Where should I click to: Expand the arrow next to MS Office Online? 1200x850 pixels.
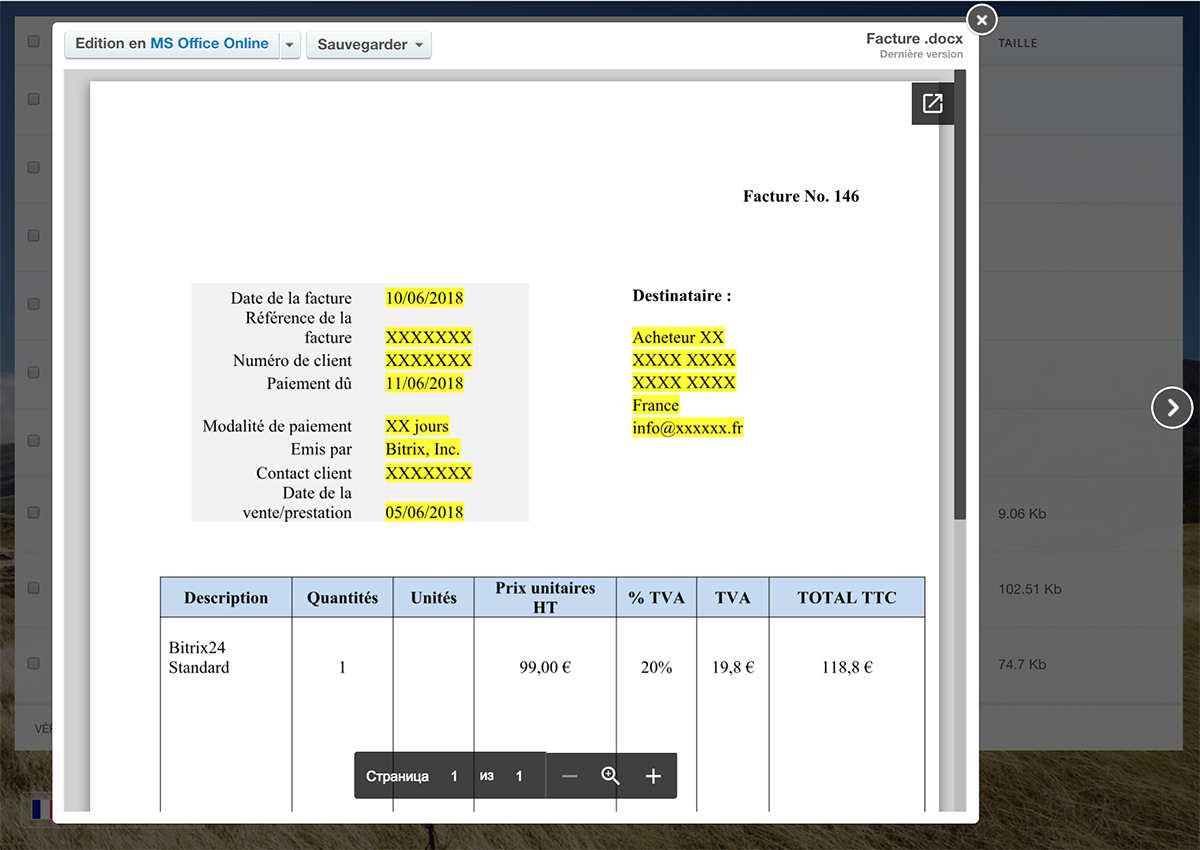click(289, 45)
